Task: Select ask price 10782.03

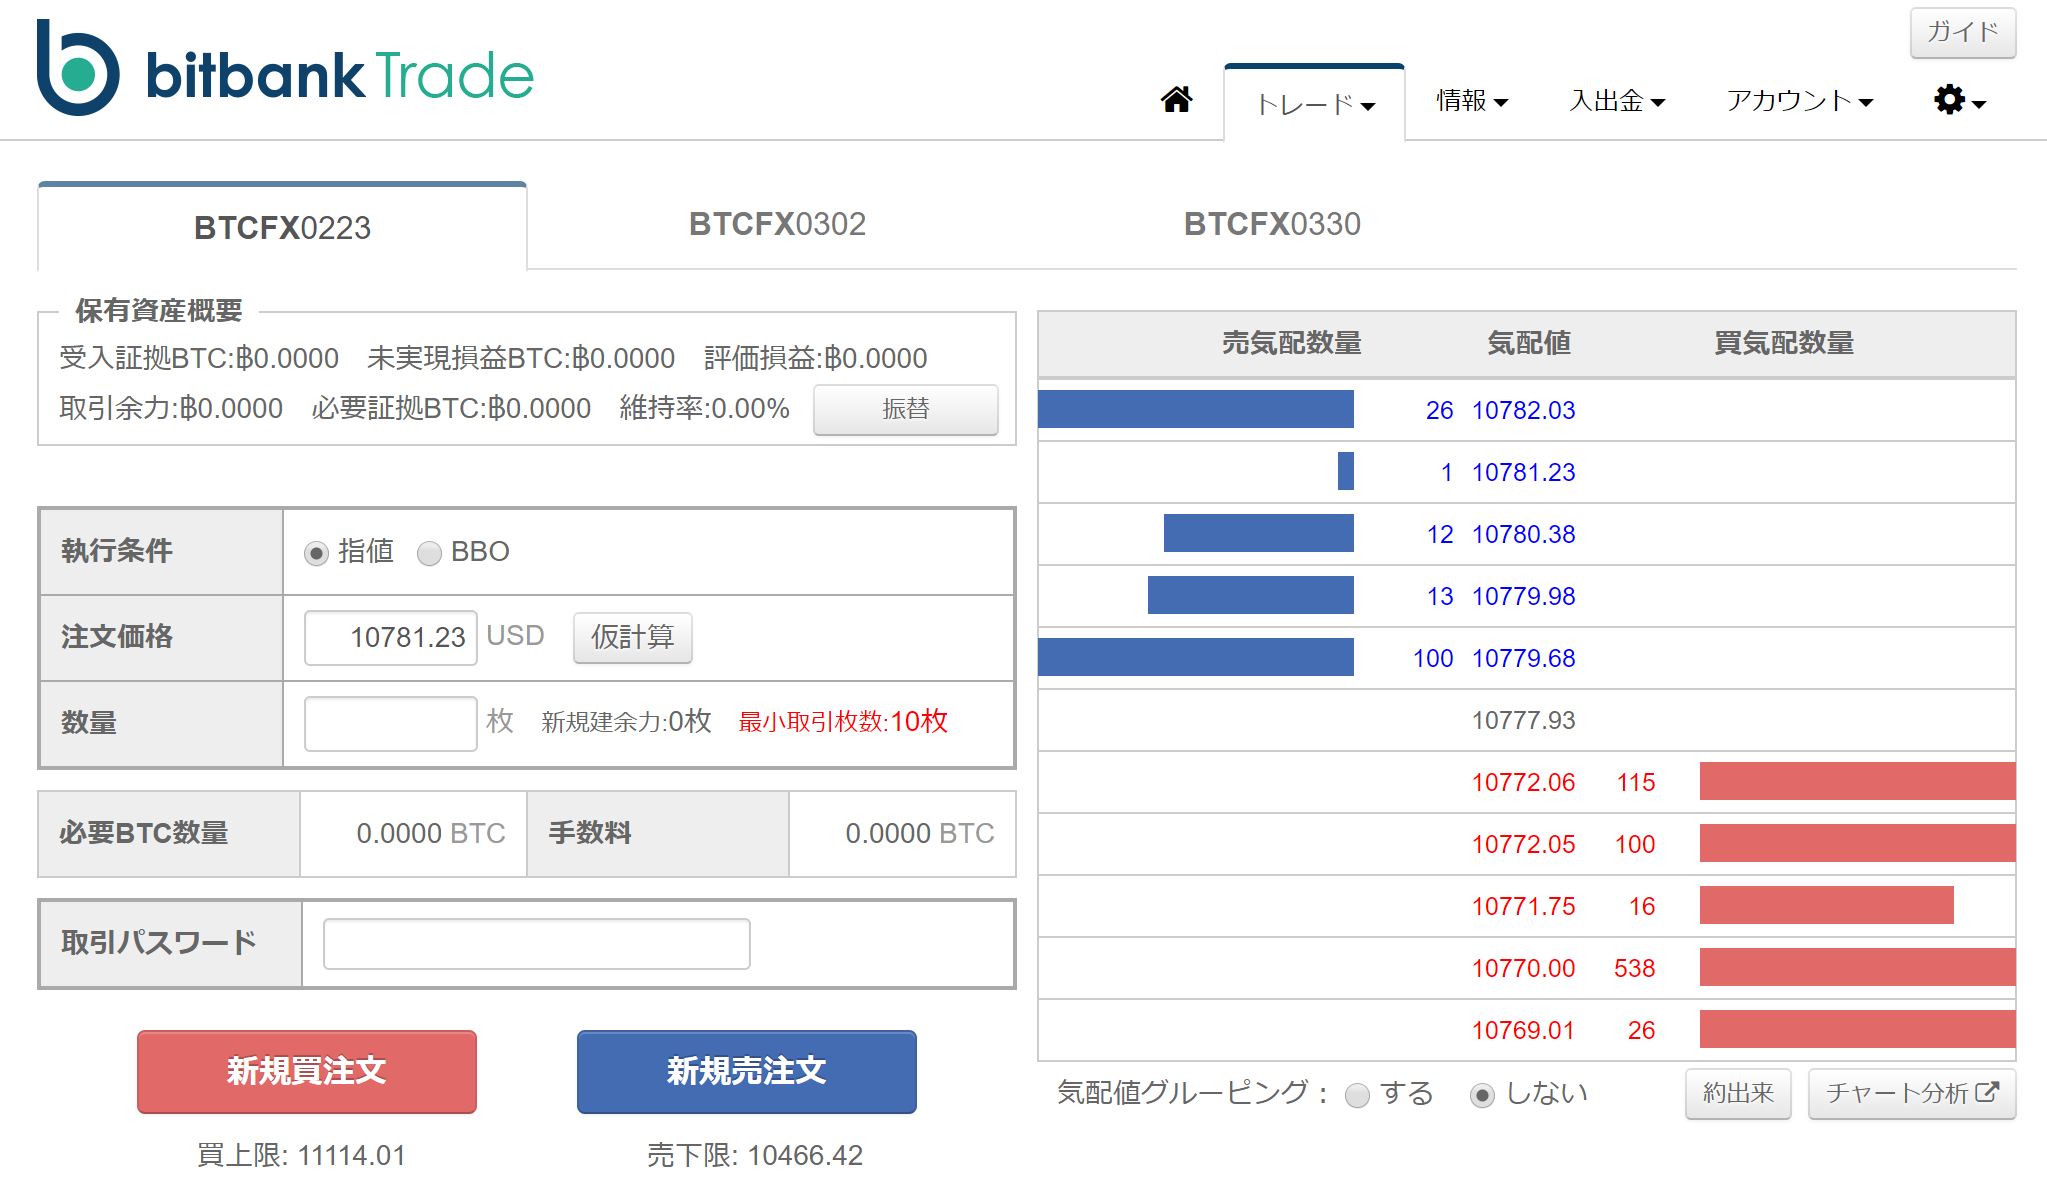Action: (1523, 410)
